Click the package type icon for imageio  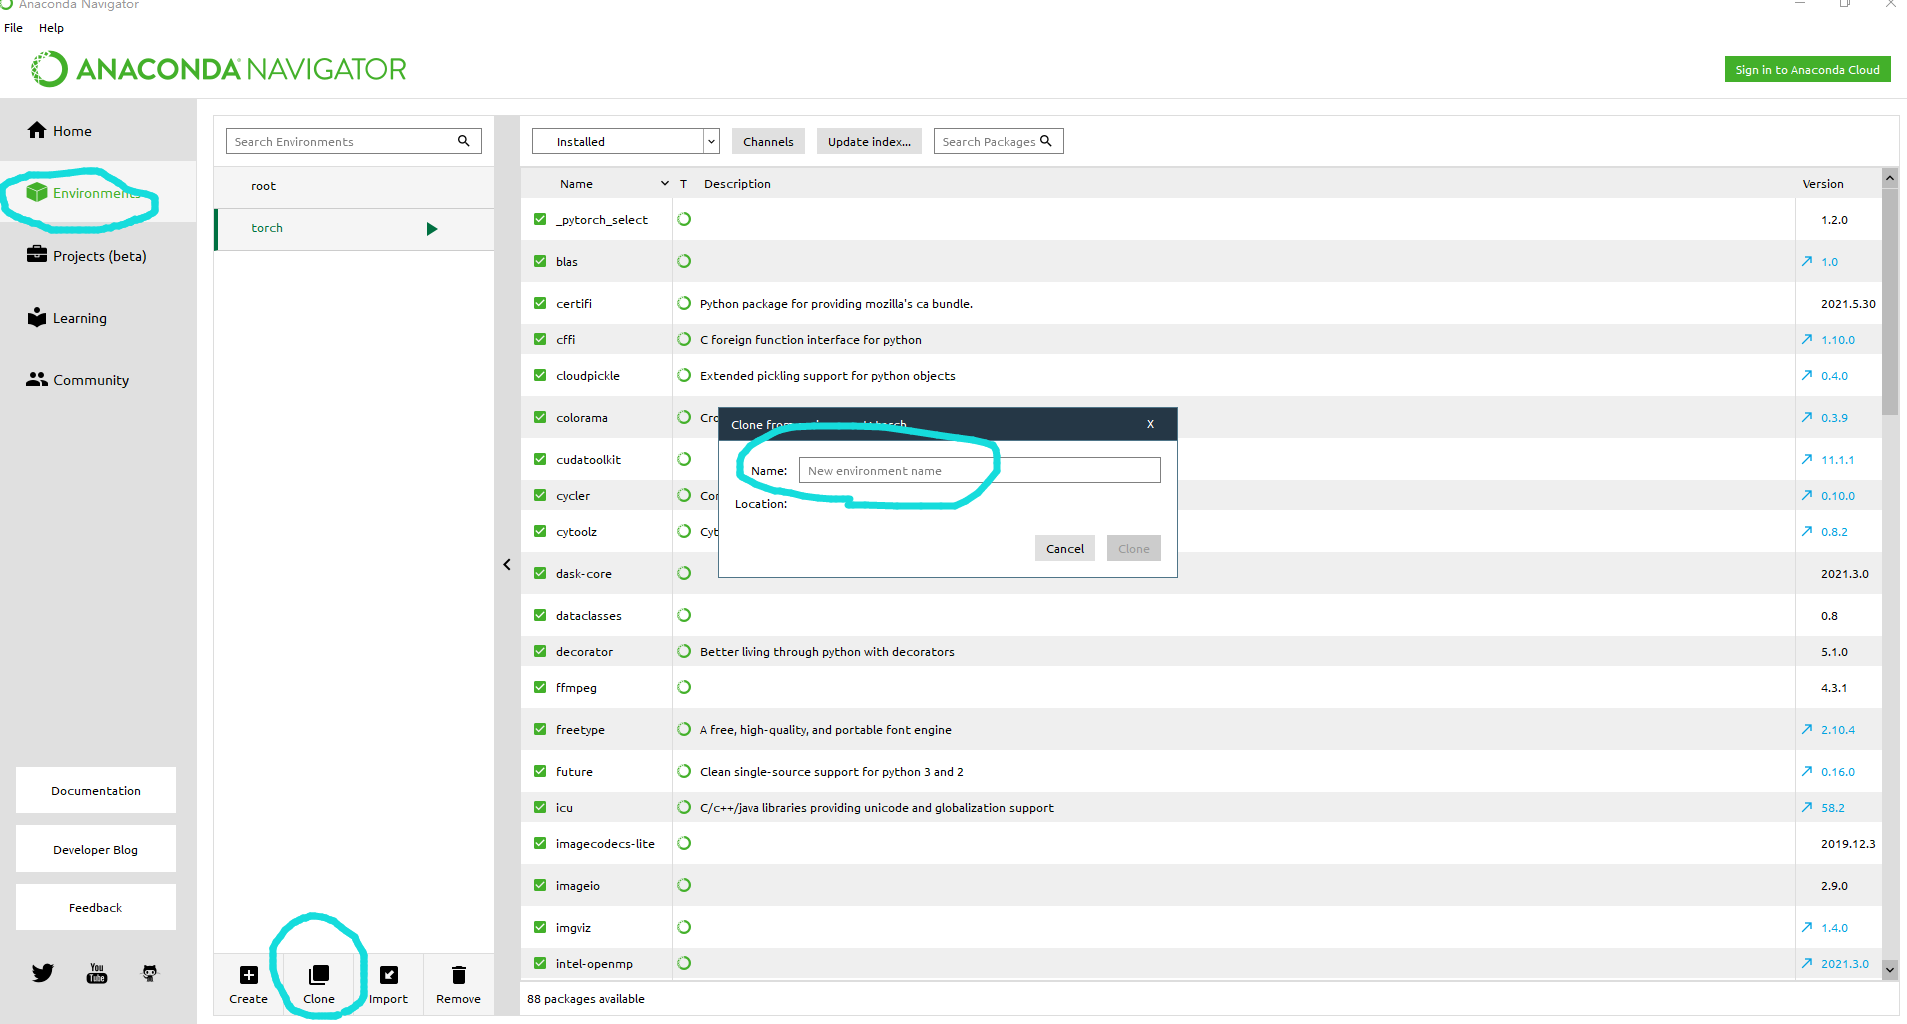(684, 885)
